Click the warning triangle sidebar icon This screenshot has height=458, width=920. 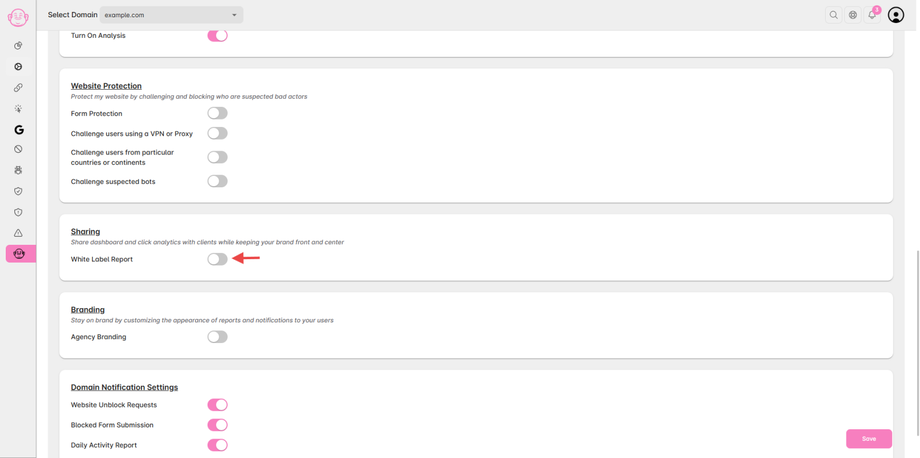pos(18,233)
